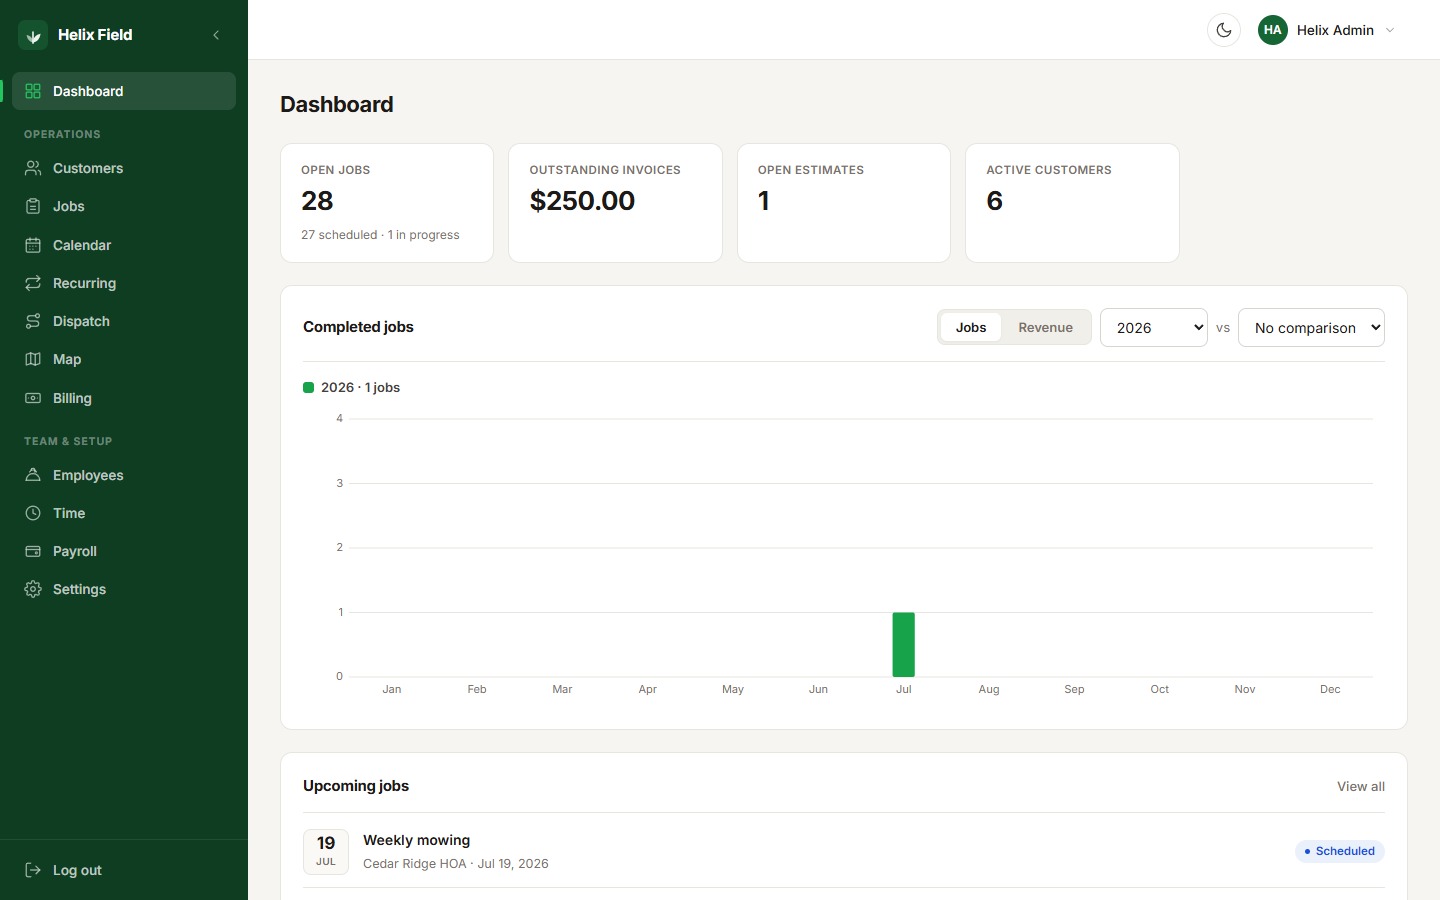Click the Employees hard-hat icon

click(x=33, y=475)
